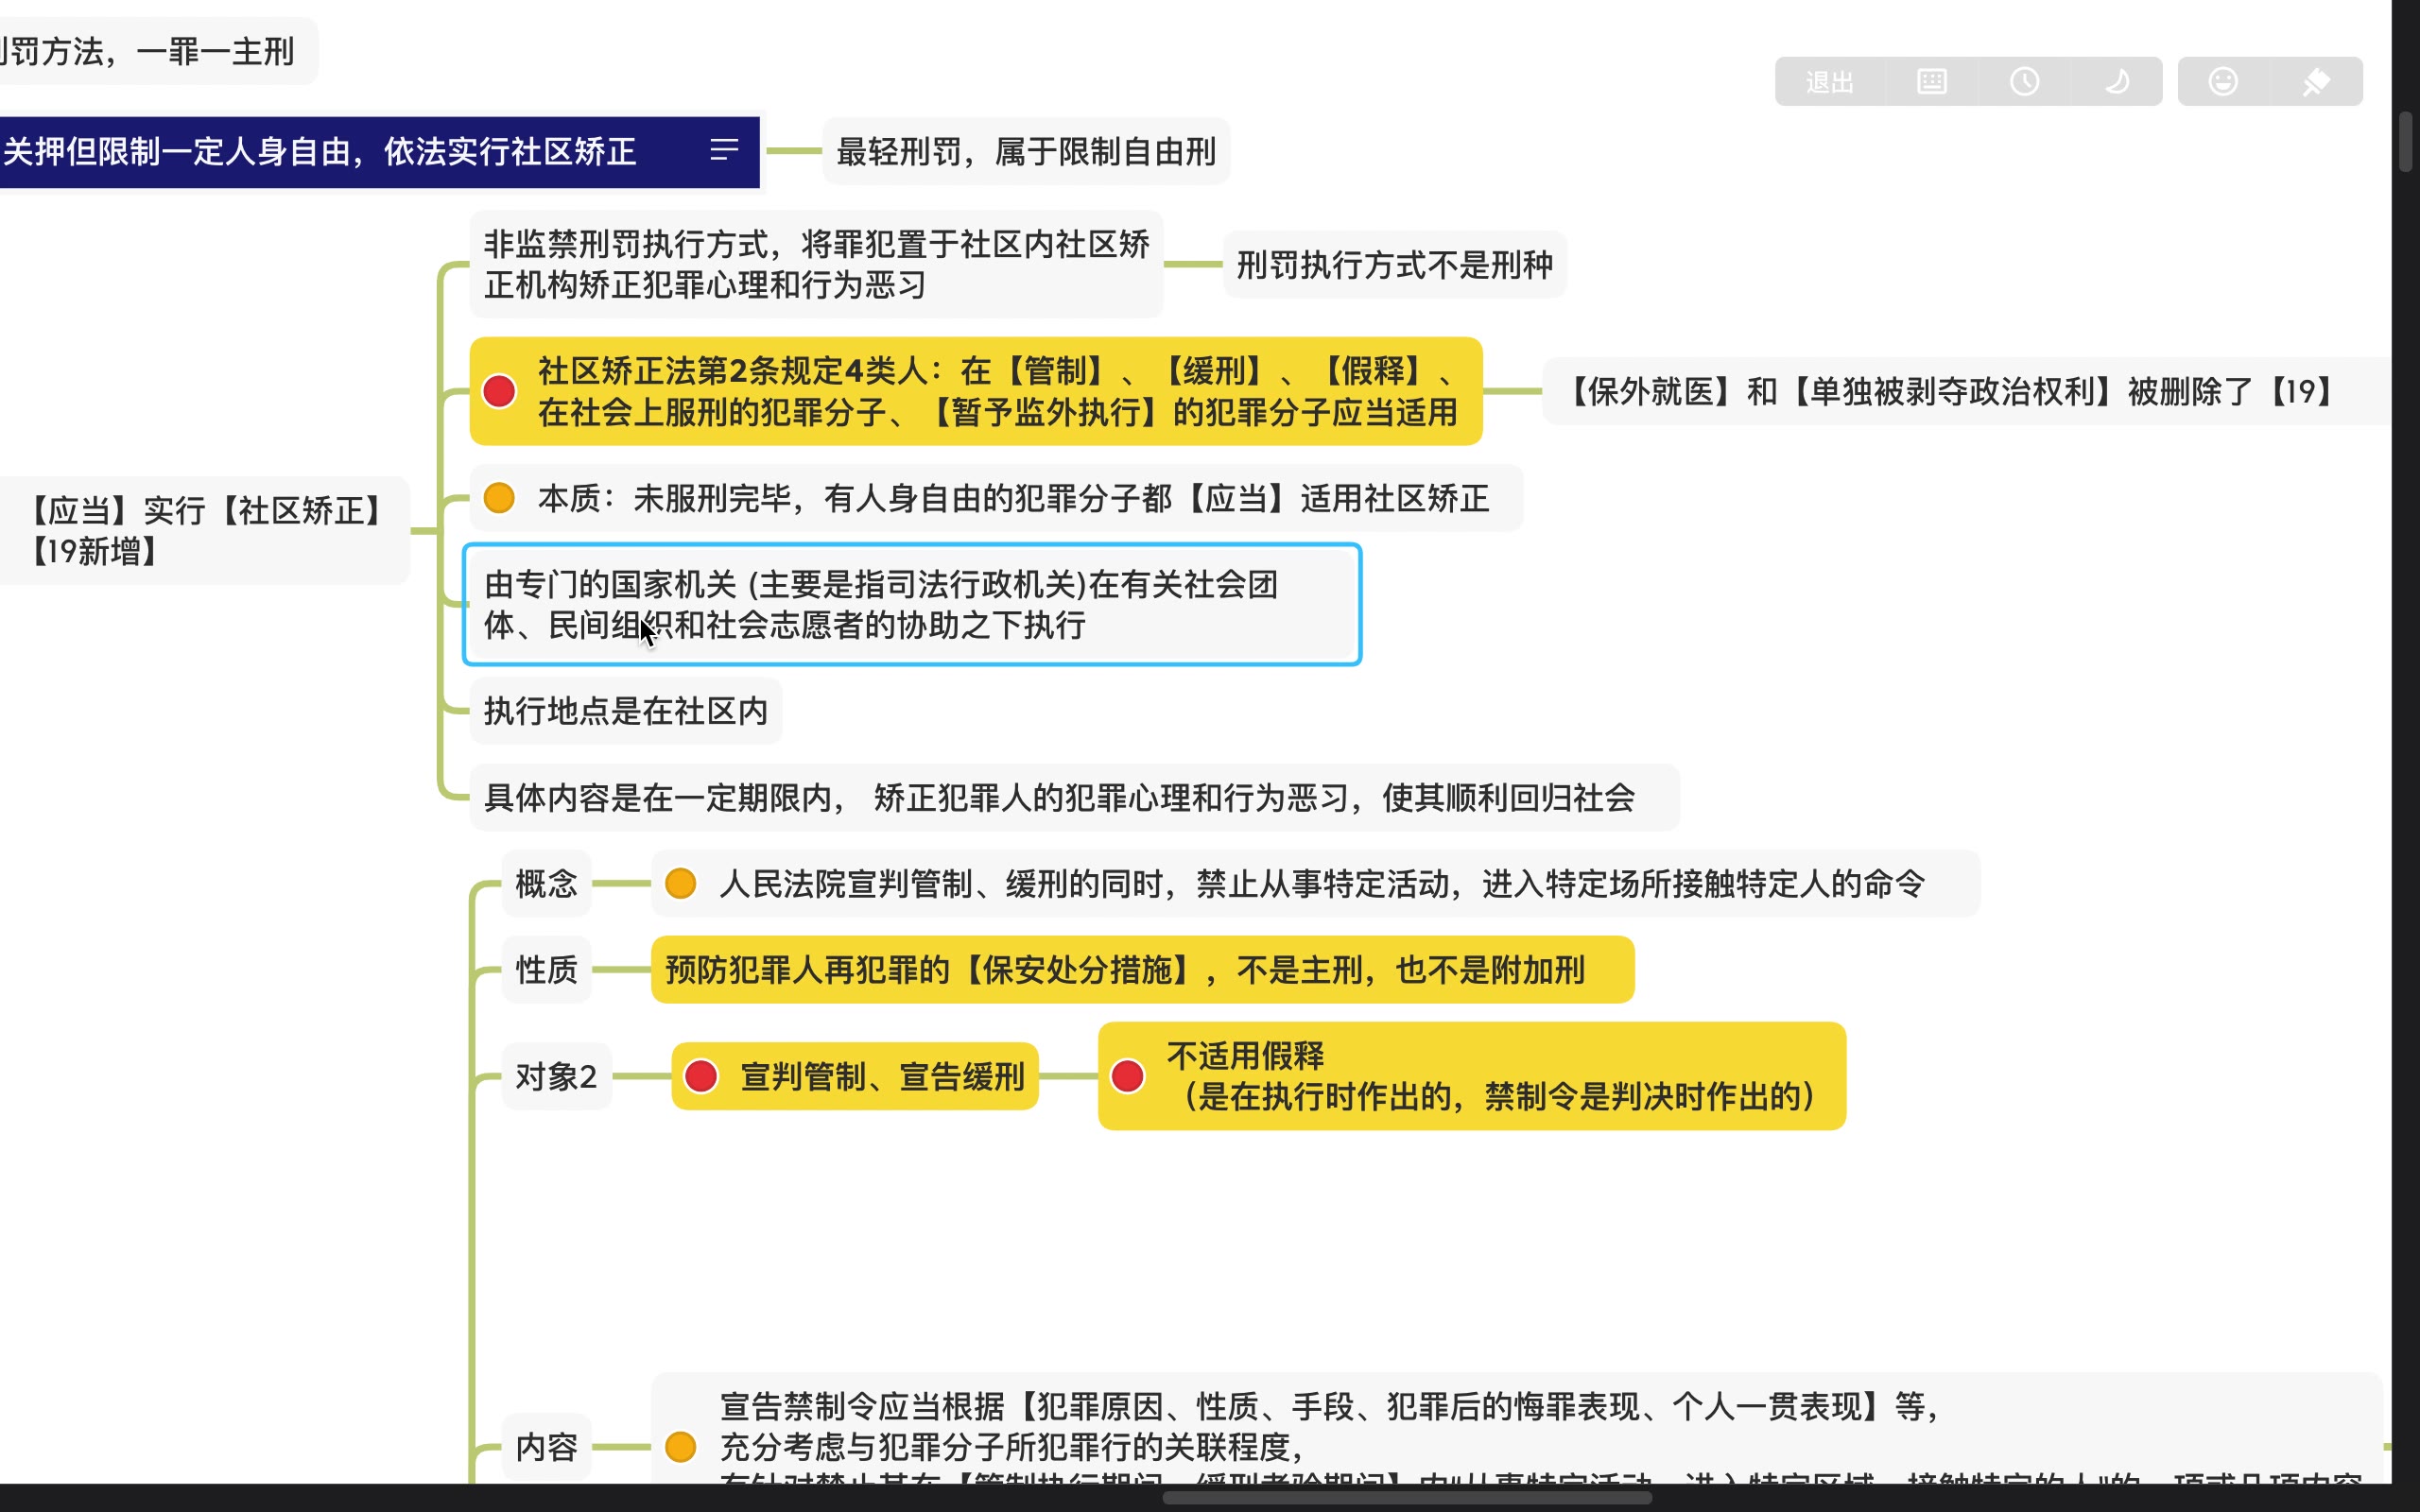Screen dimensions: 2420x1512
Task: Click red marker on 宣判管制、宣告缓刑 node
Action: coord(701,1076)
